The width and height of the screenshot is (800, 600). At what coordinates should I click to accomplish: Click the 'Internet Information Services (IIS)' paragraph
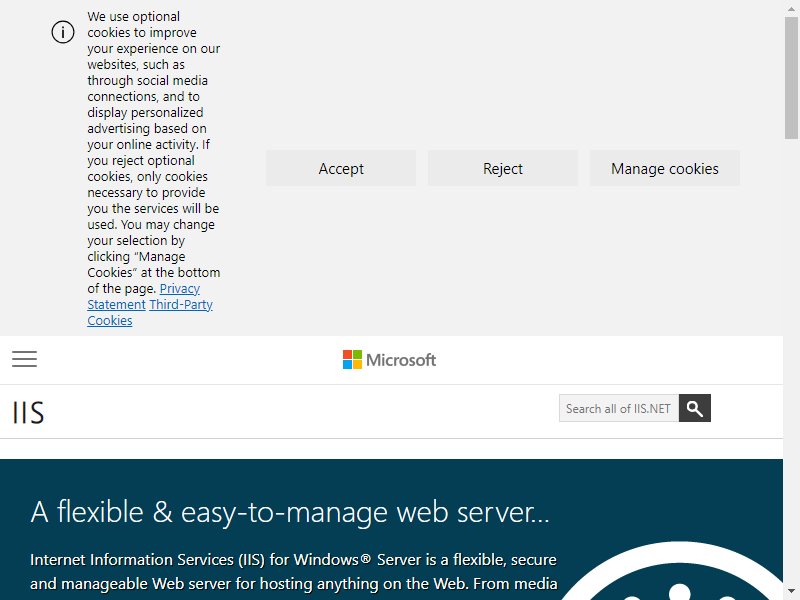(293, 572)
